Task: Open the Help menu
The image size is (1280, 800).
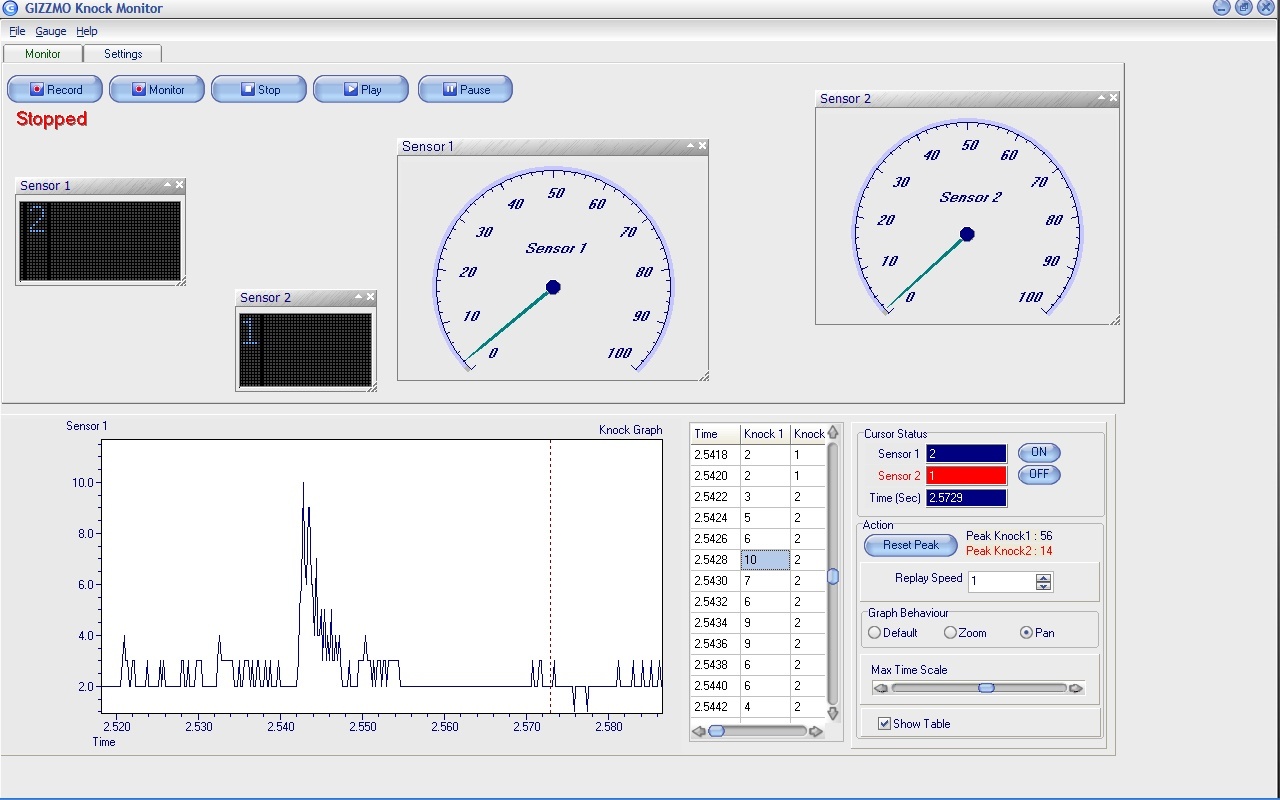Action: pos(87,31)
